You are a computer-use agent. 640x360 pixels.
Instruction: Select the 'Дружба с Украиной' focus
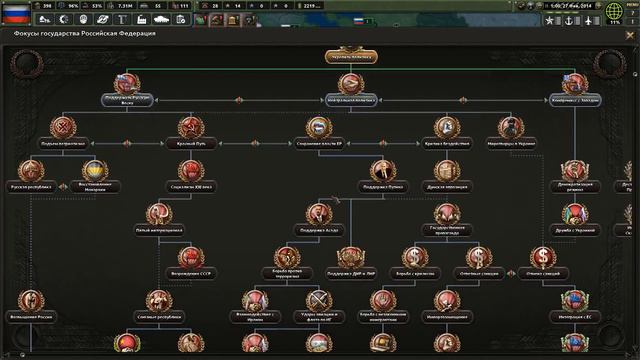click(x=575, y=220)
